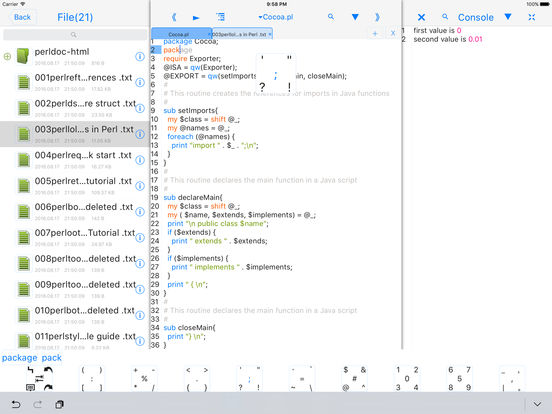This screenshot has height=414, width=552.
Task: Show info for 010perlbot deleted file
Action: [x=140, y=315]
